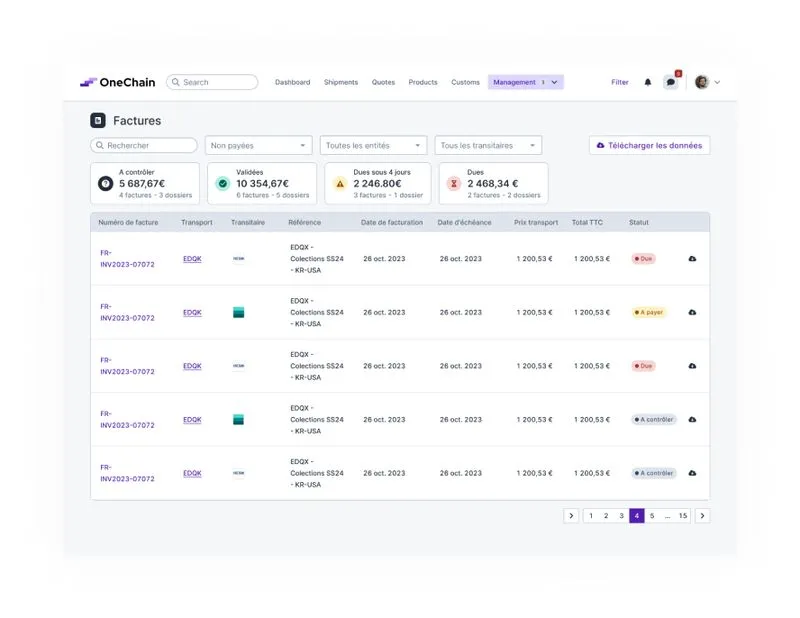
Task: Click the Transport column header
Action: coord(196,223)
